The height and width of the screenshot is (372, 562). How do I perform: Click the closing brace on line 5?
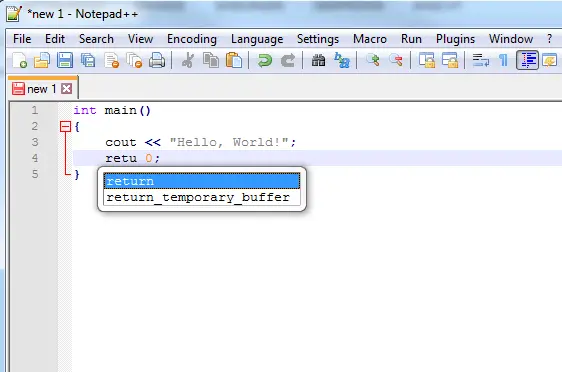77,175
